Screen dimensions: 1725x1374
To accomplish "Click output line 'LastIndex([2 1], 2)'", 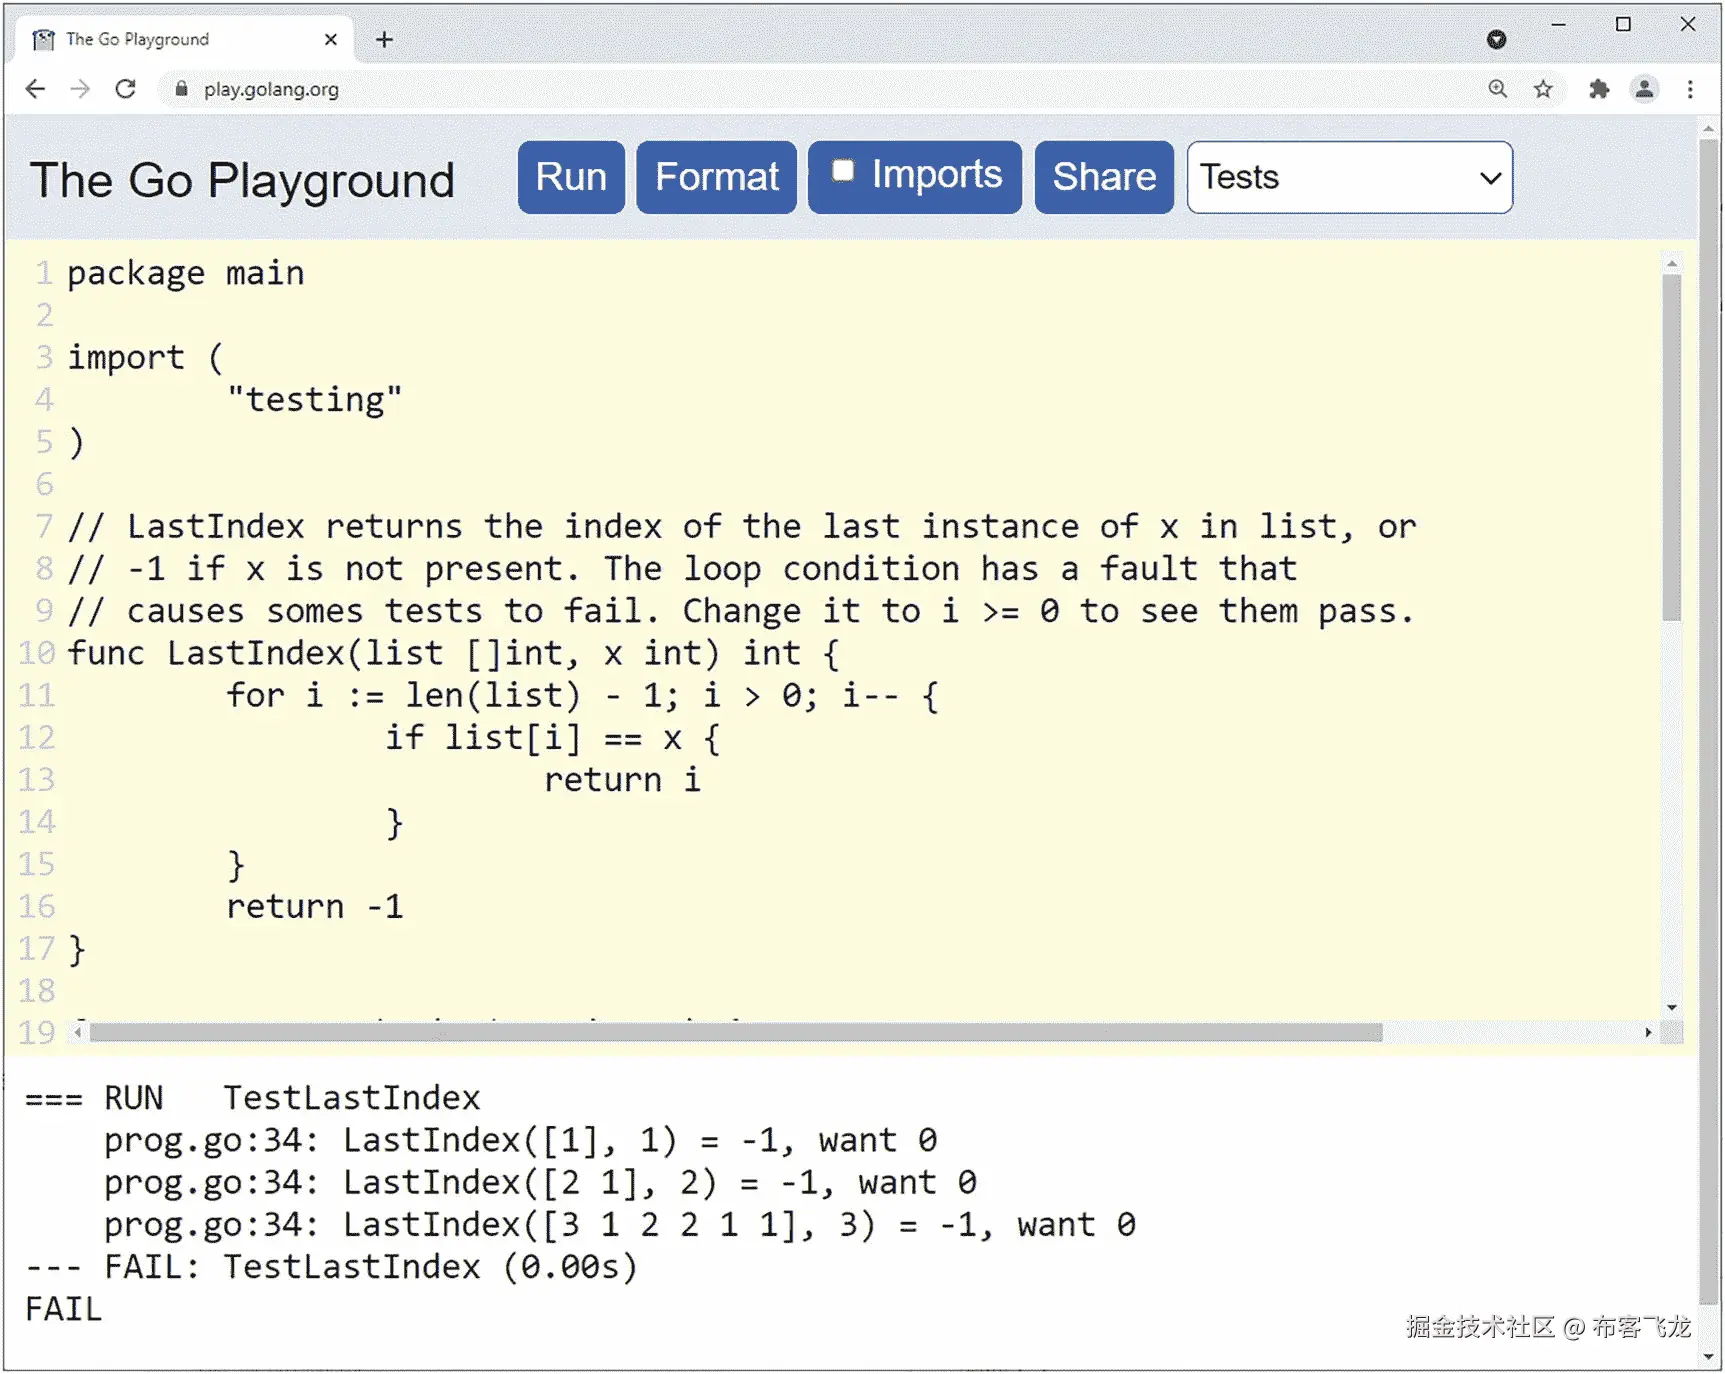I will pos(540,1182).
